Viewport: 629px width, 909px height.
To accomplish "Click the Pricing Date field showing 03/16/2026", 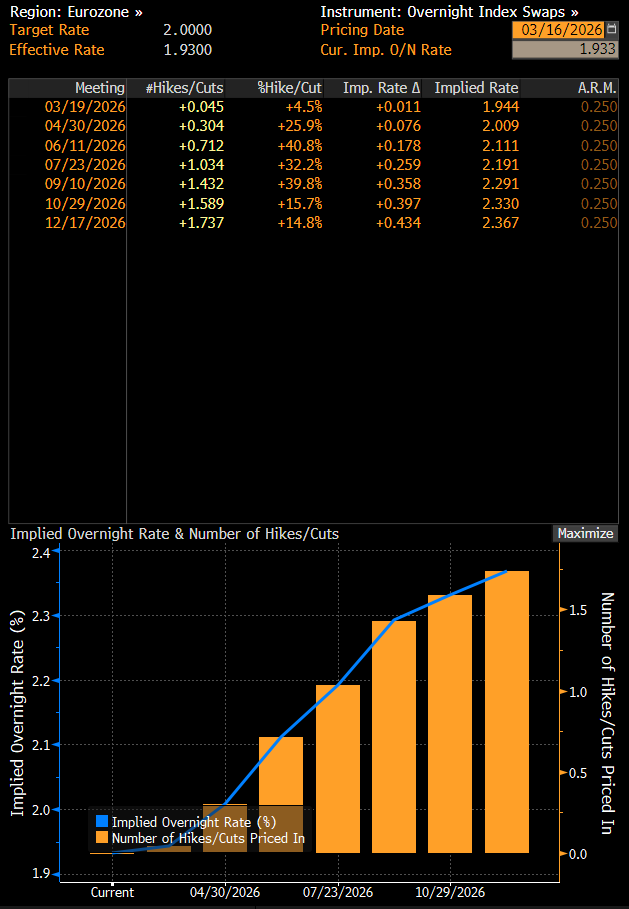I will 557,30.
